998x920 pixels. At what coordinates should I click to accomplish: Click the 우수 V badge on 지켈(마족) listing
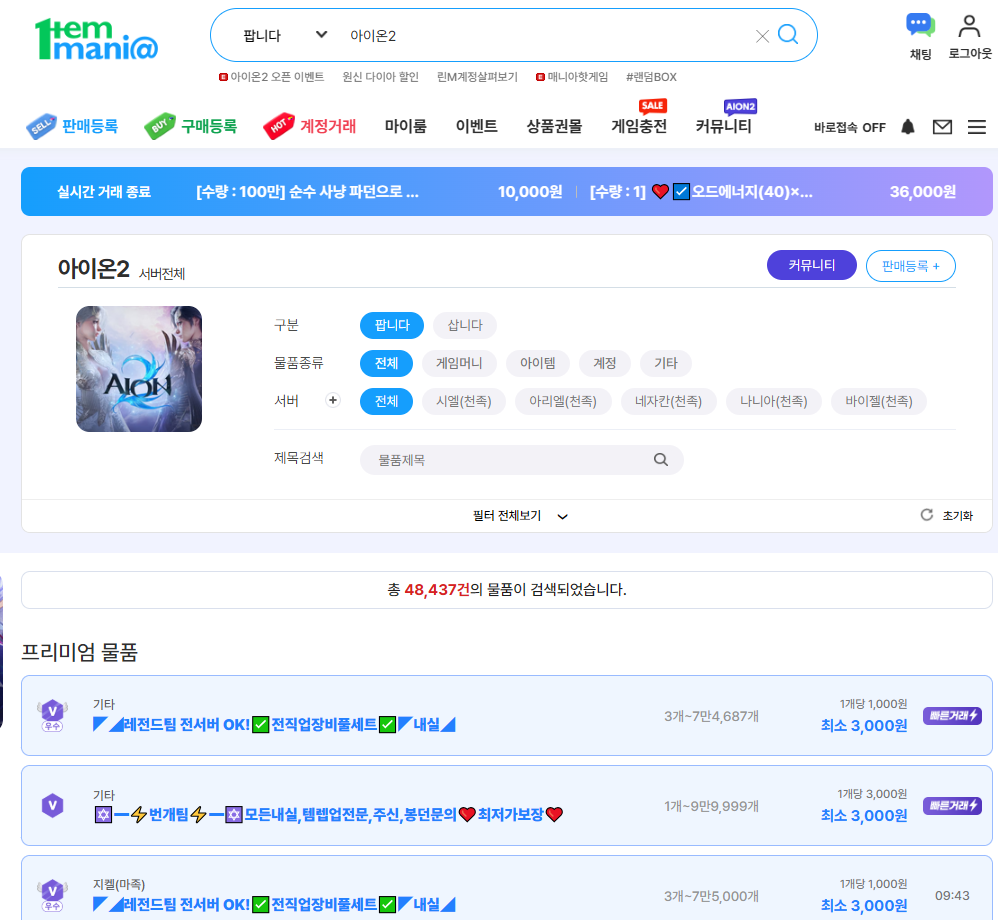point(53,895)
